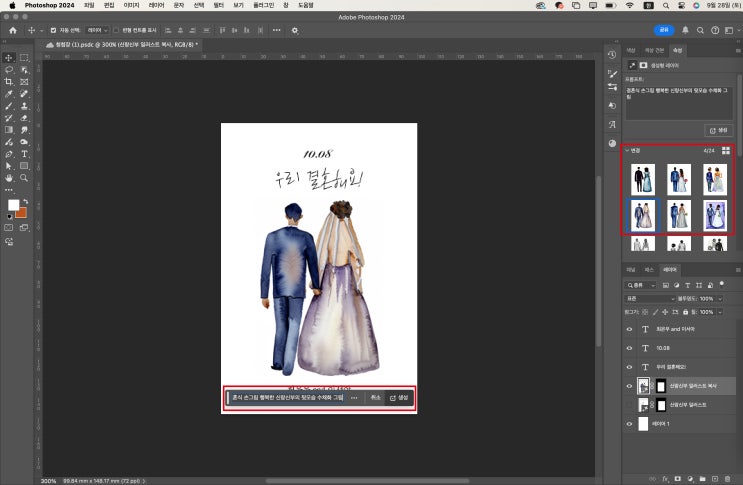Select the Hand tool
The width and height of the screenshot is (743, 485).
(9, 178)
